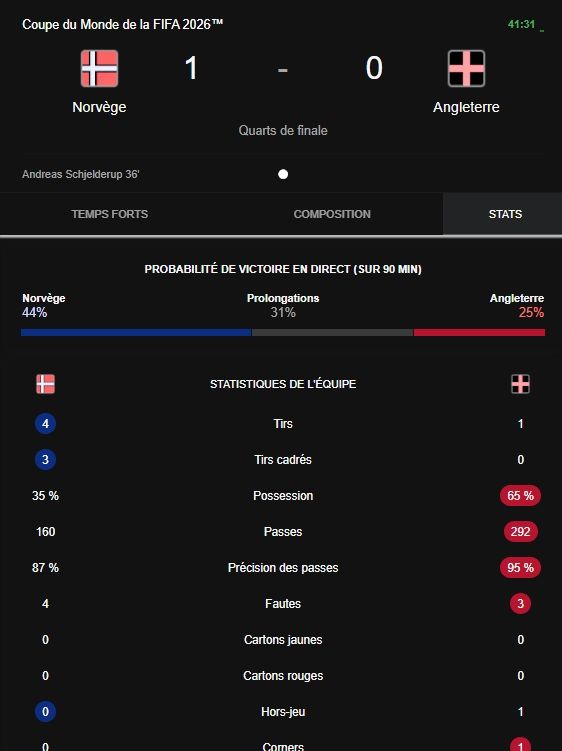
Task: Click small England flag above team stats
Action: click(x=520, y=384)
